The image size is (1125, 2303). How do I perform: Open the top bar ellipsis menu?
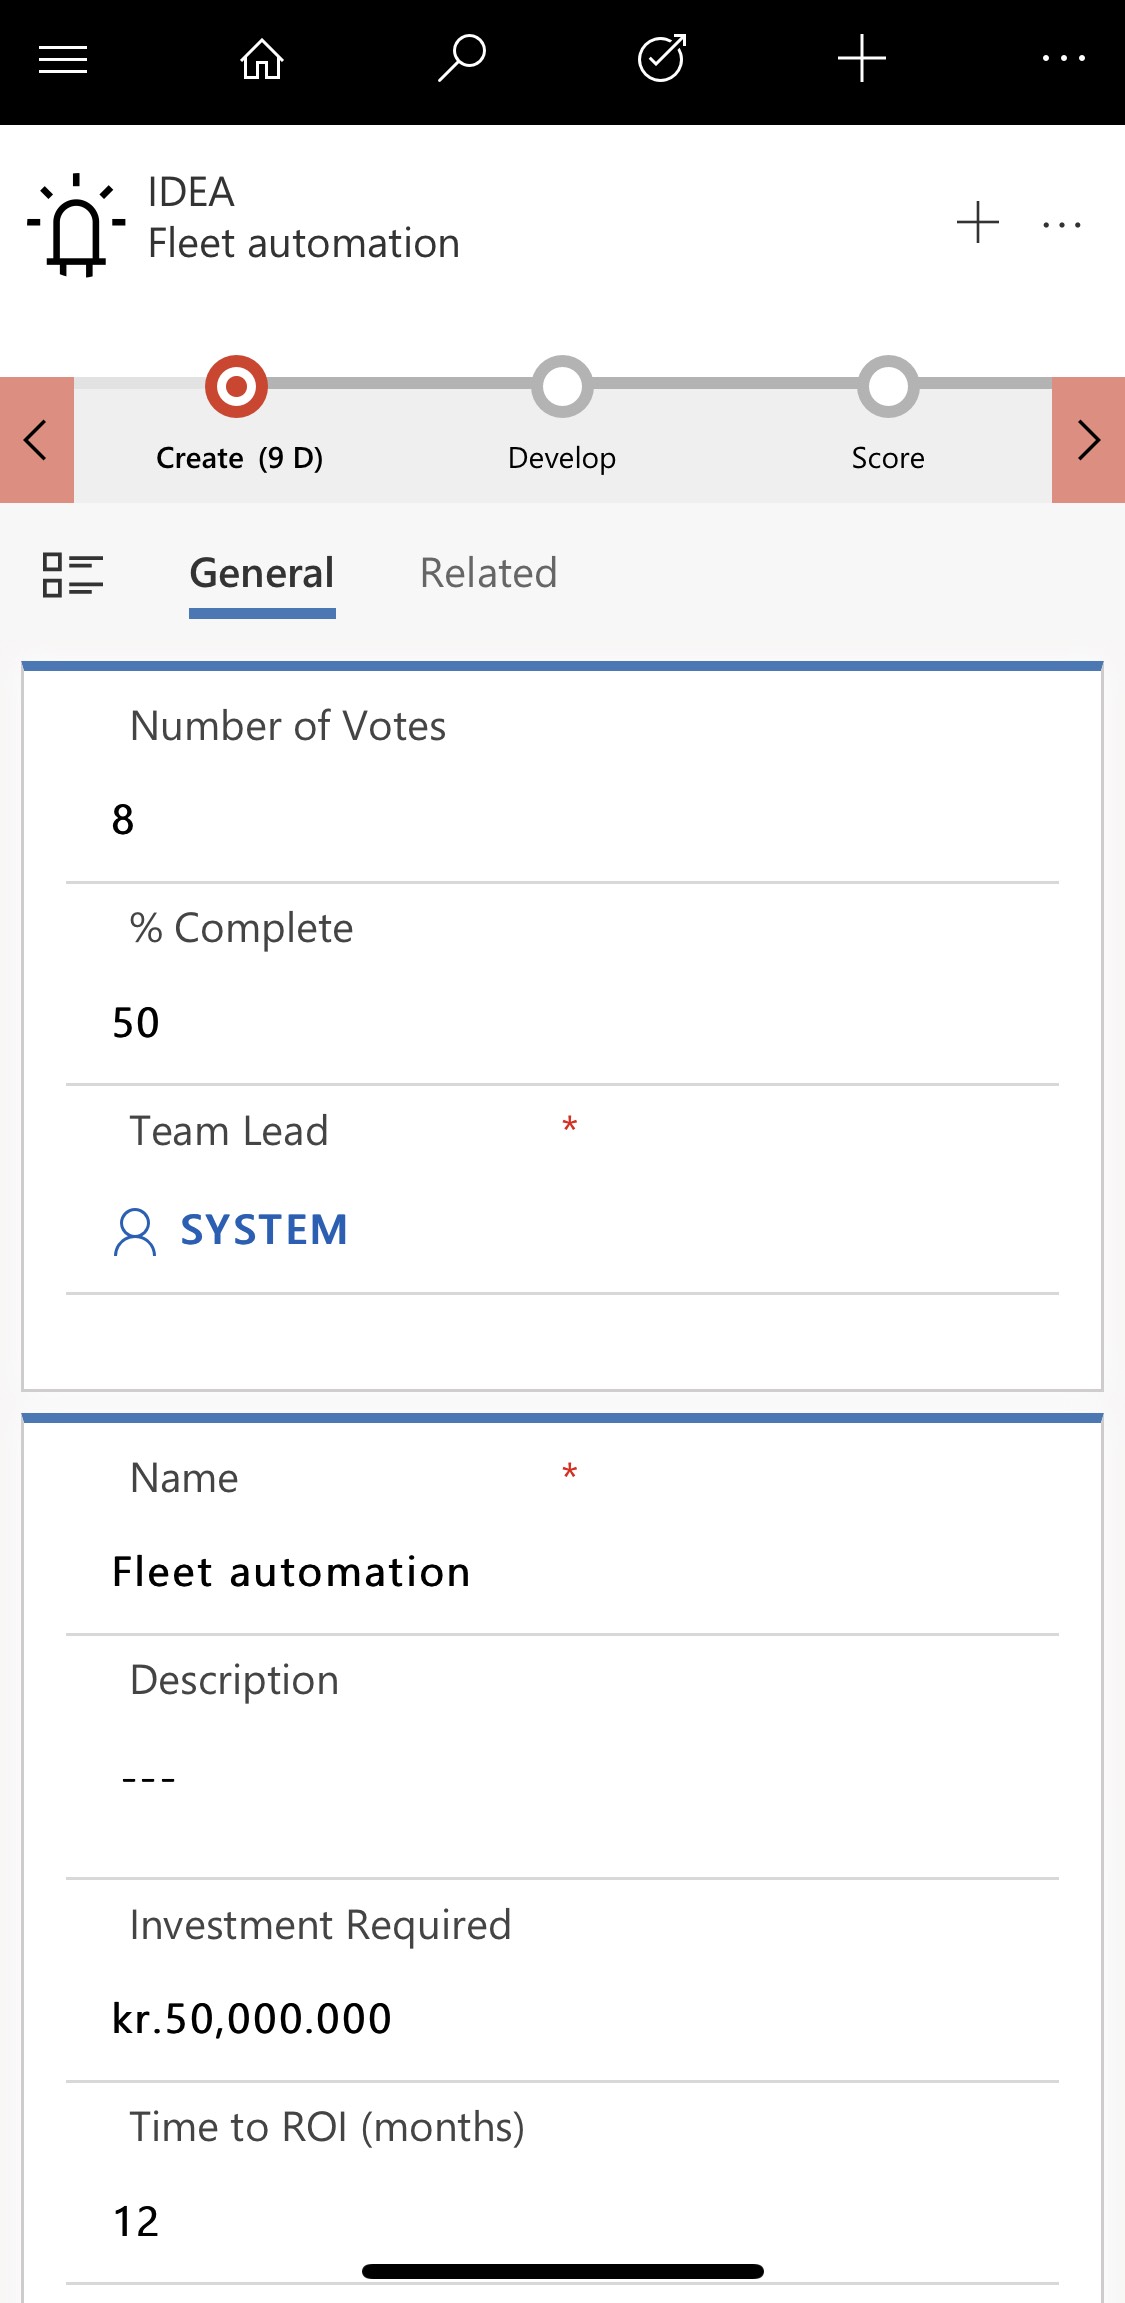(1063, 59)
